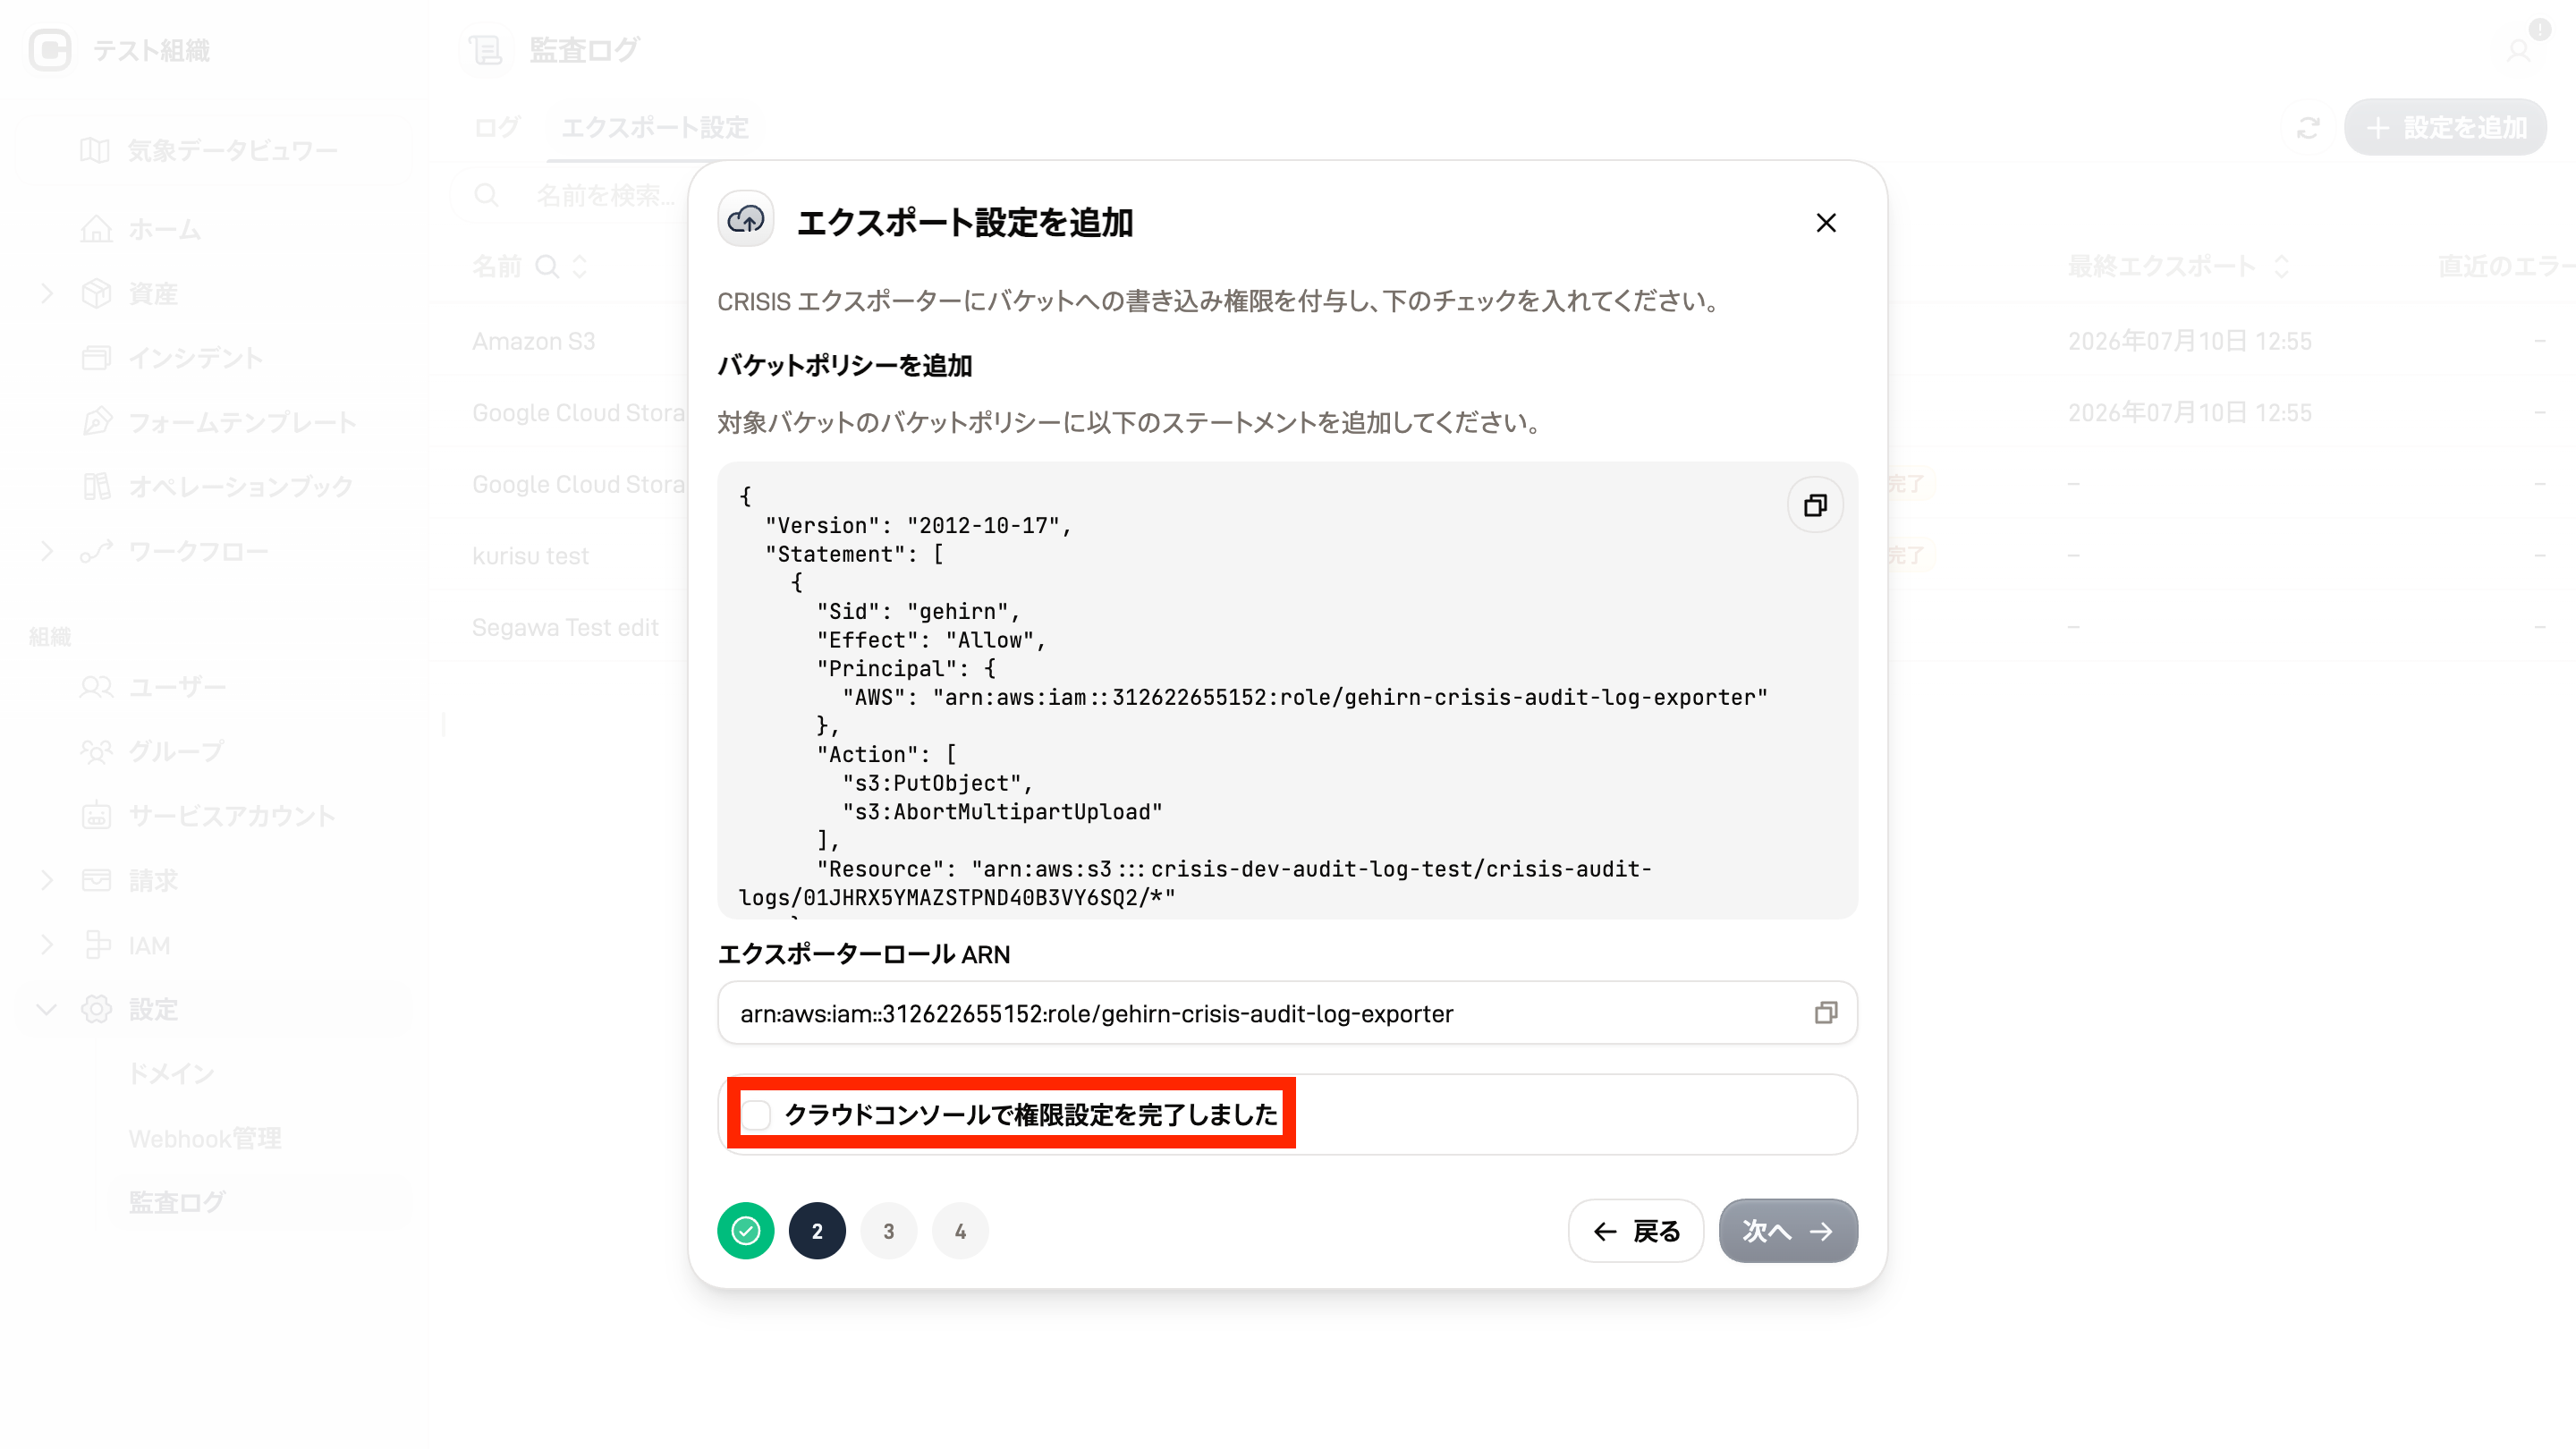Viewport: 2576px width, 1449px height.
Task: Click the ワークフロー icon
Action: click(96, 551)
